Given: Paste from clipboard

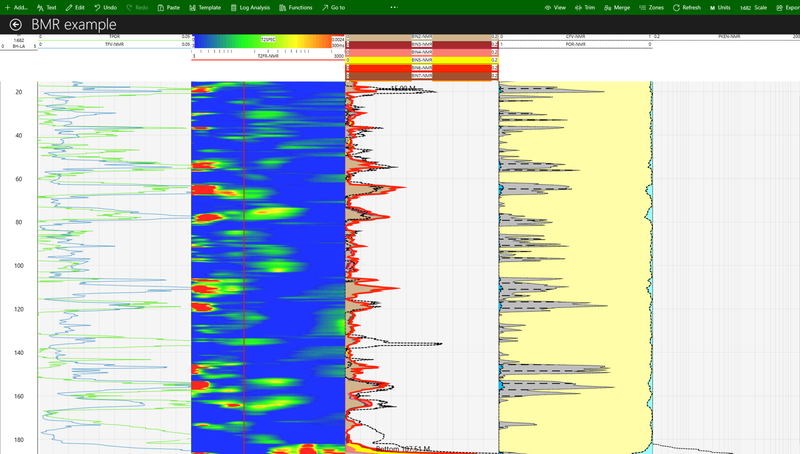Looking at the screenshot, I should 168,8.
